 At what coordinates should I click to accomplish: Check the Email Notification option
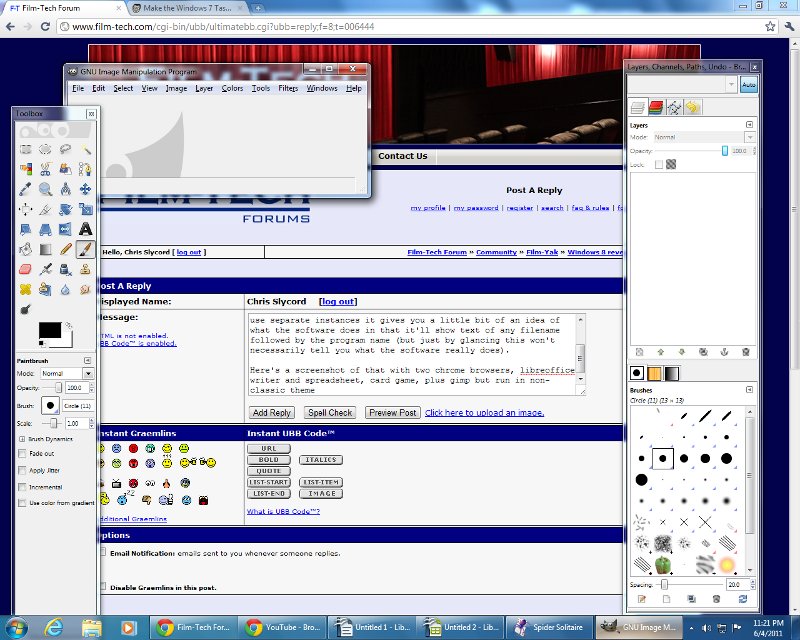[103, 552]
